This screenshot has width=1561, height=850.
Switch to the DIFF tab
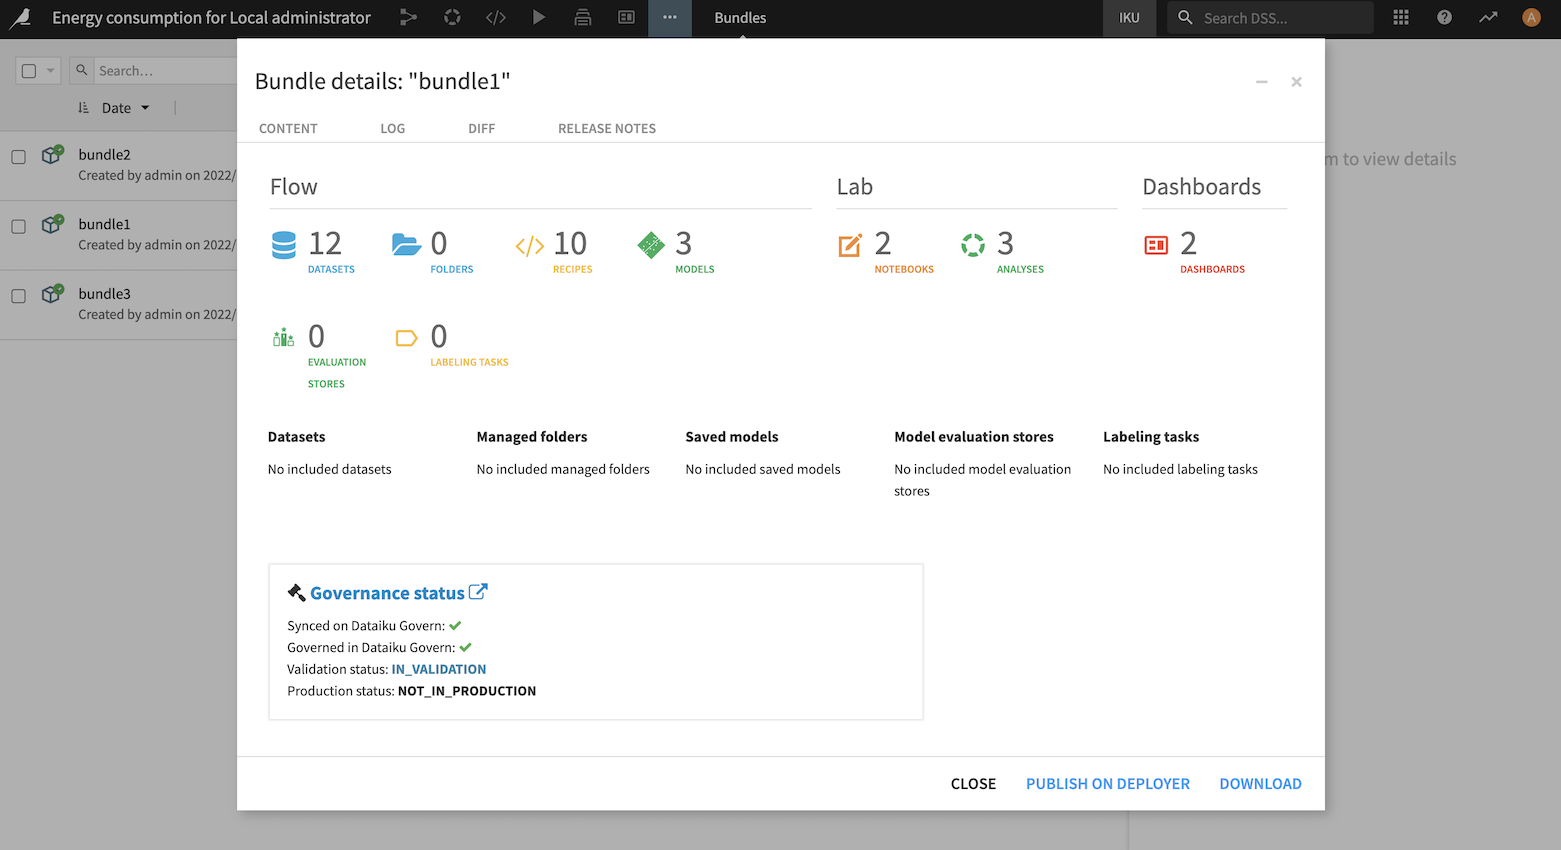click(x=481, y=129)
